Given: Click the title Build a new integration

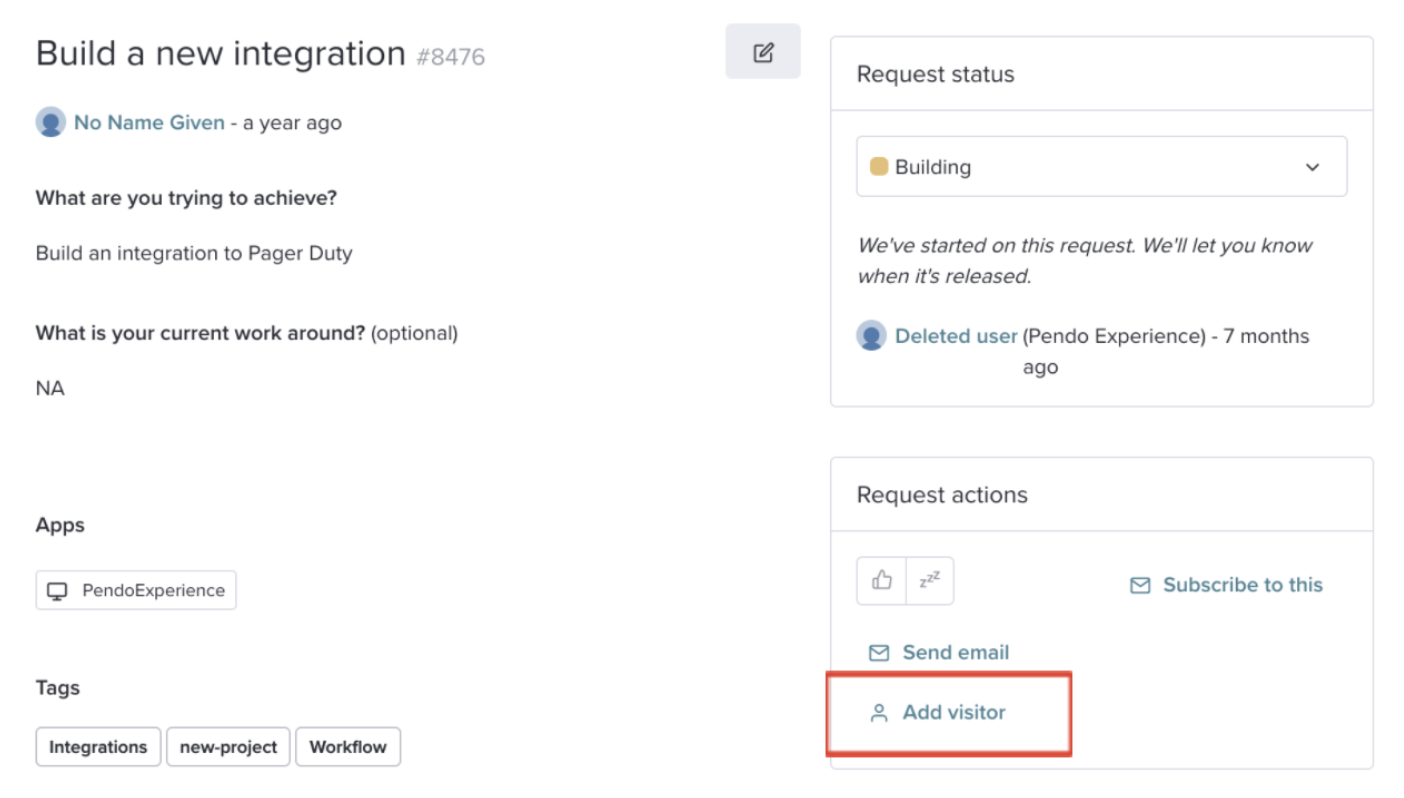Looking at the screenshot, I should [x=220, y=53].
